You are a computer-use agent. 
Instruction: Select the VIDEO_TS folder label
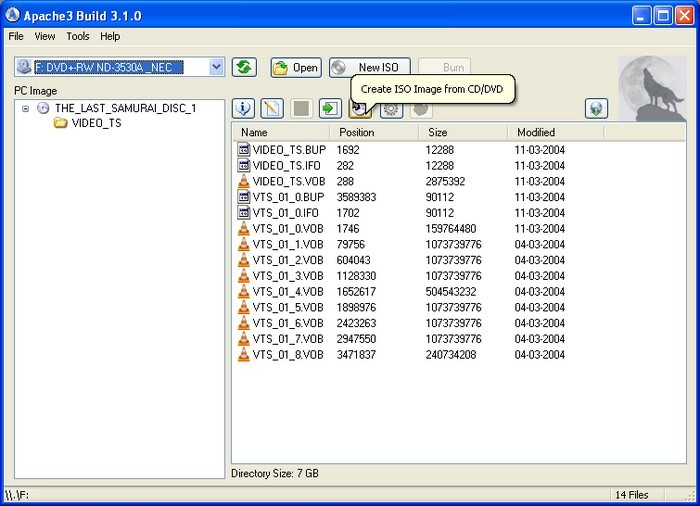pyautogui.click(x=96, y=123)
